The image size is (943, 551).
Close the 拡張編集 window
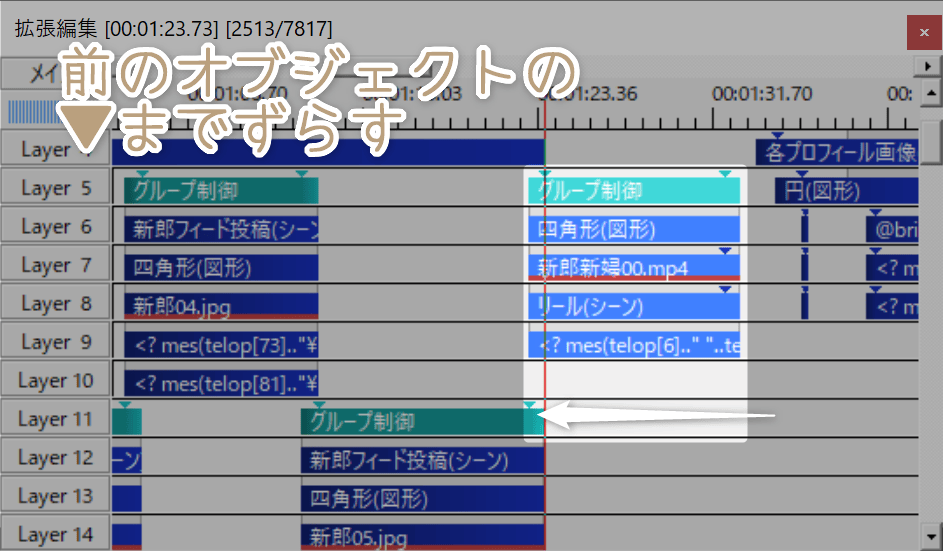[924, 32]
